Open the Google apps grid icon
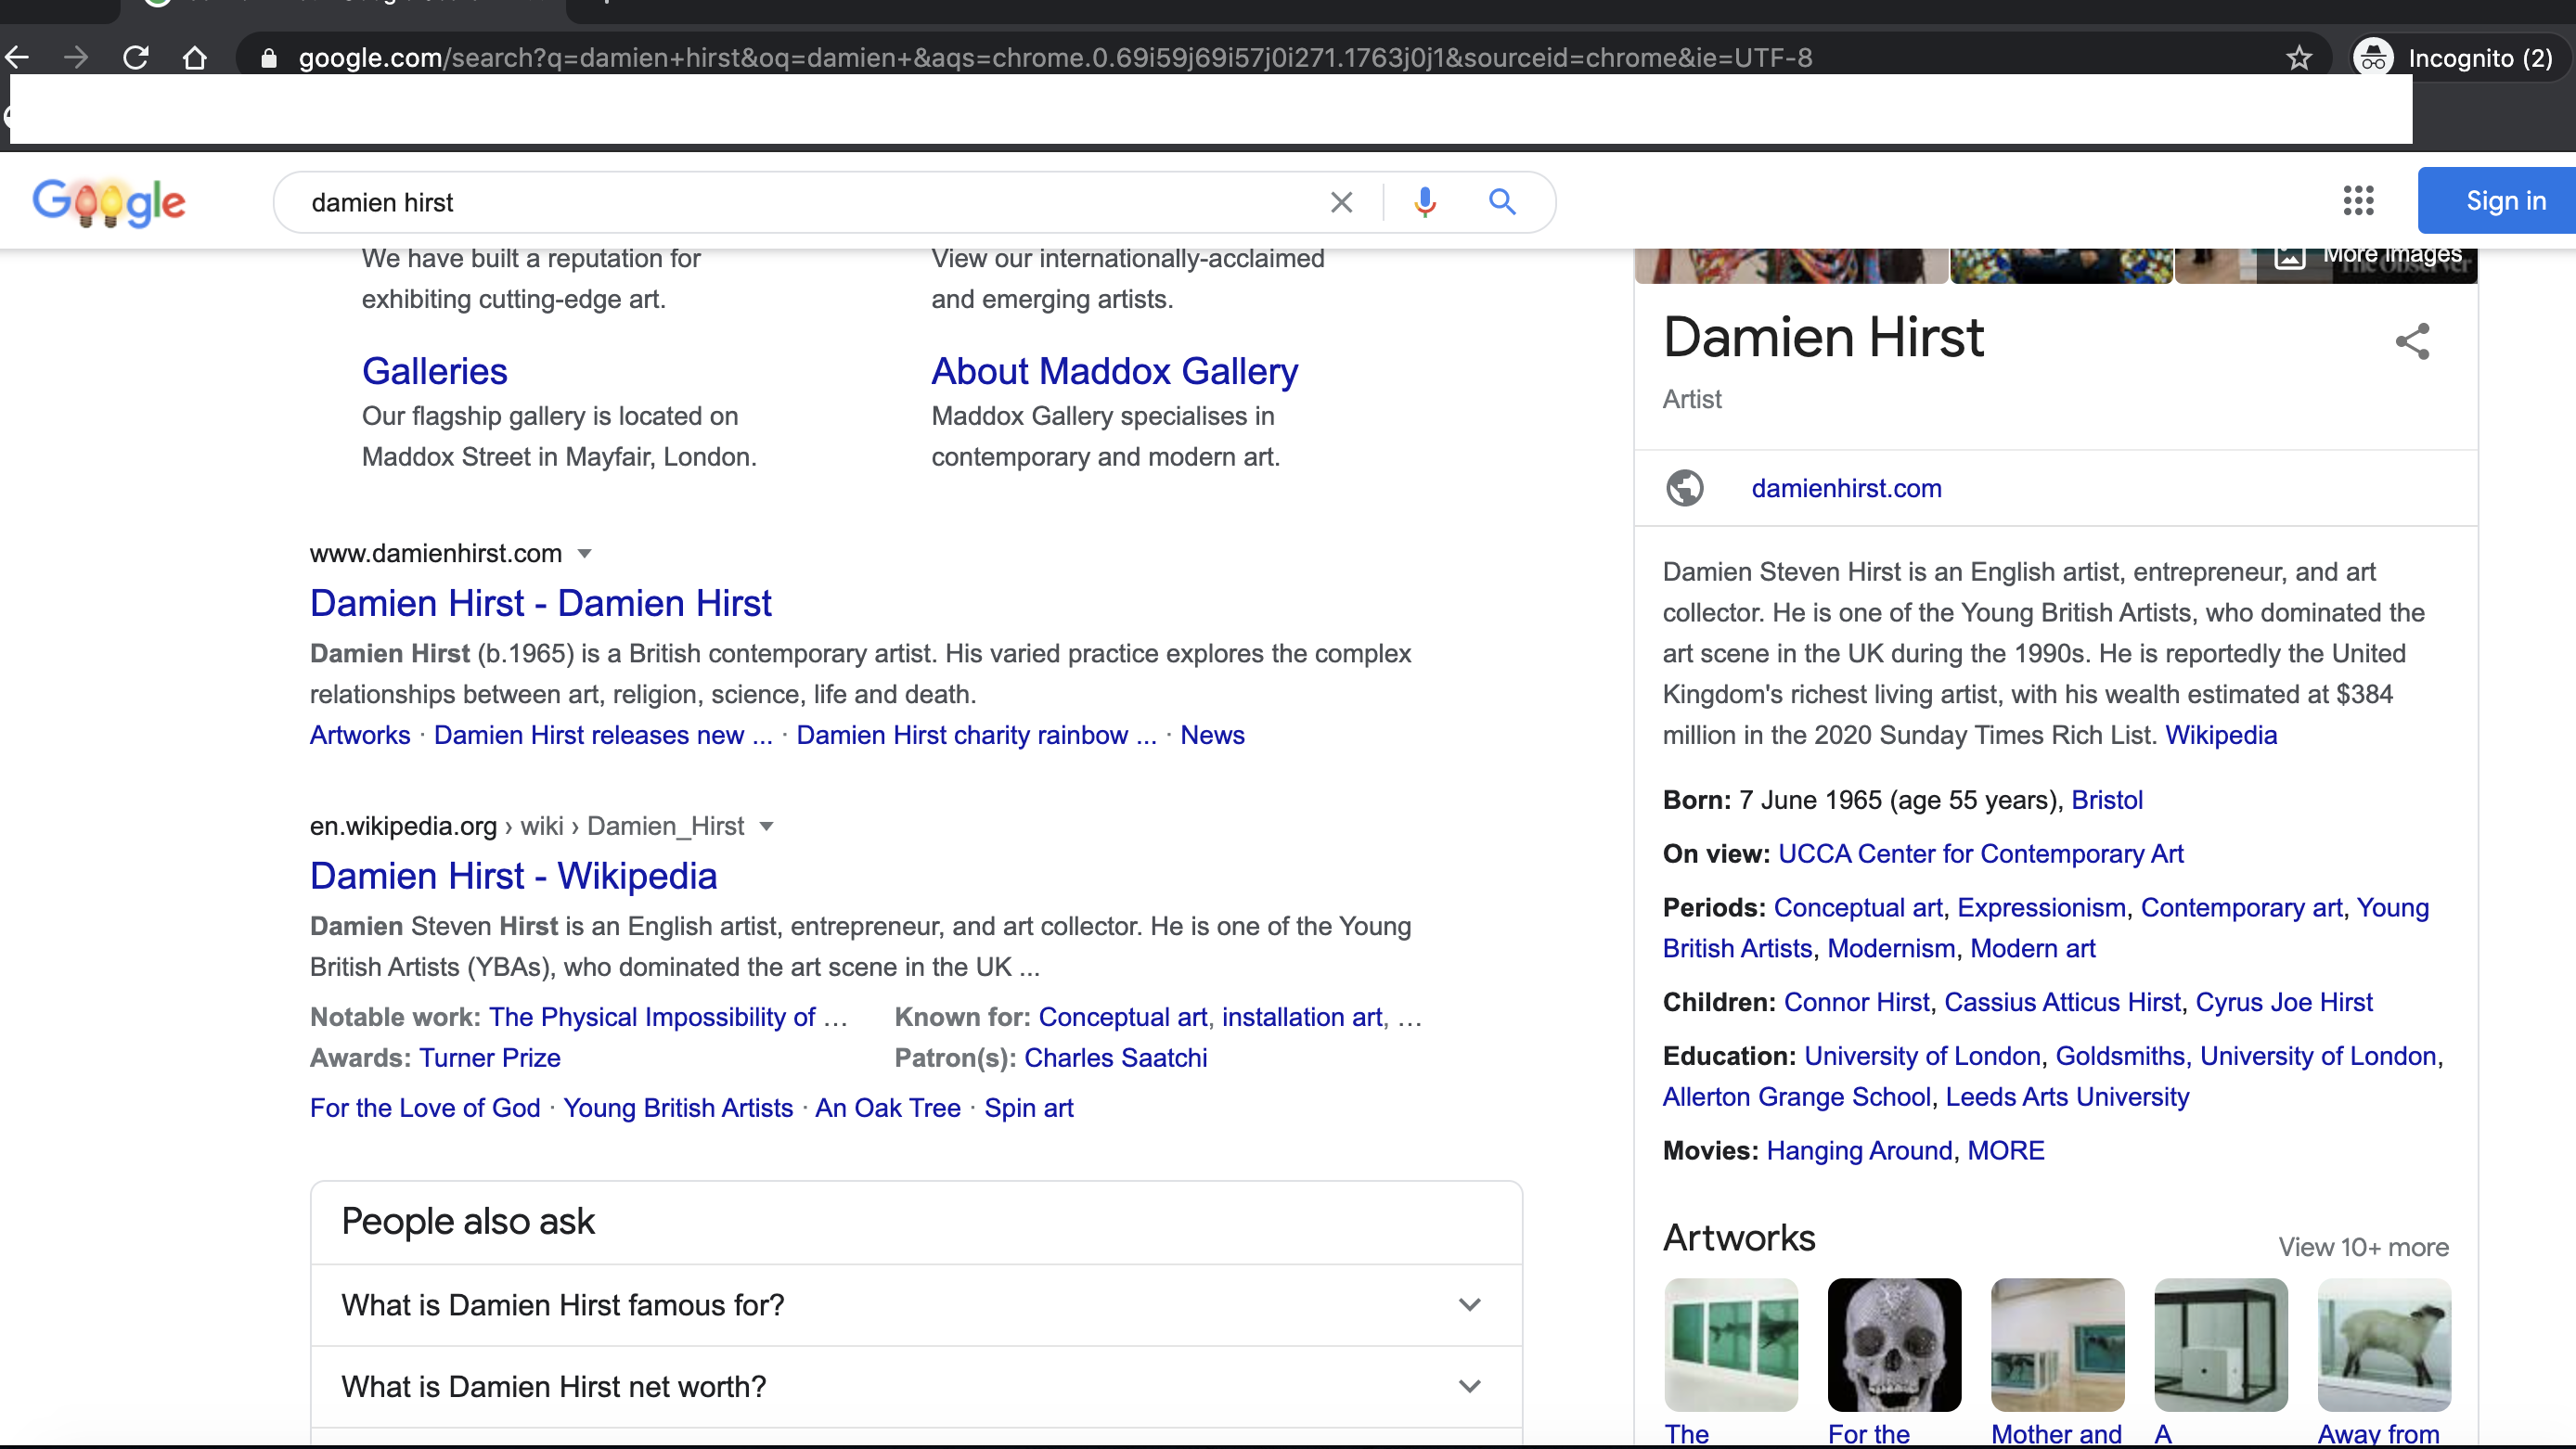Image resolution: width=2576 pixels, height=1449 pixels. coord(2358,201)
